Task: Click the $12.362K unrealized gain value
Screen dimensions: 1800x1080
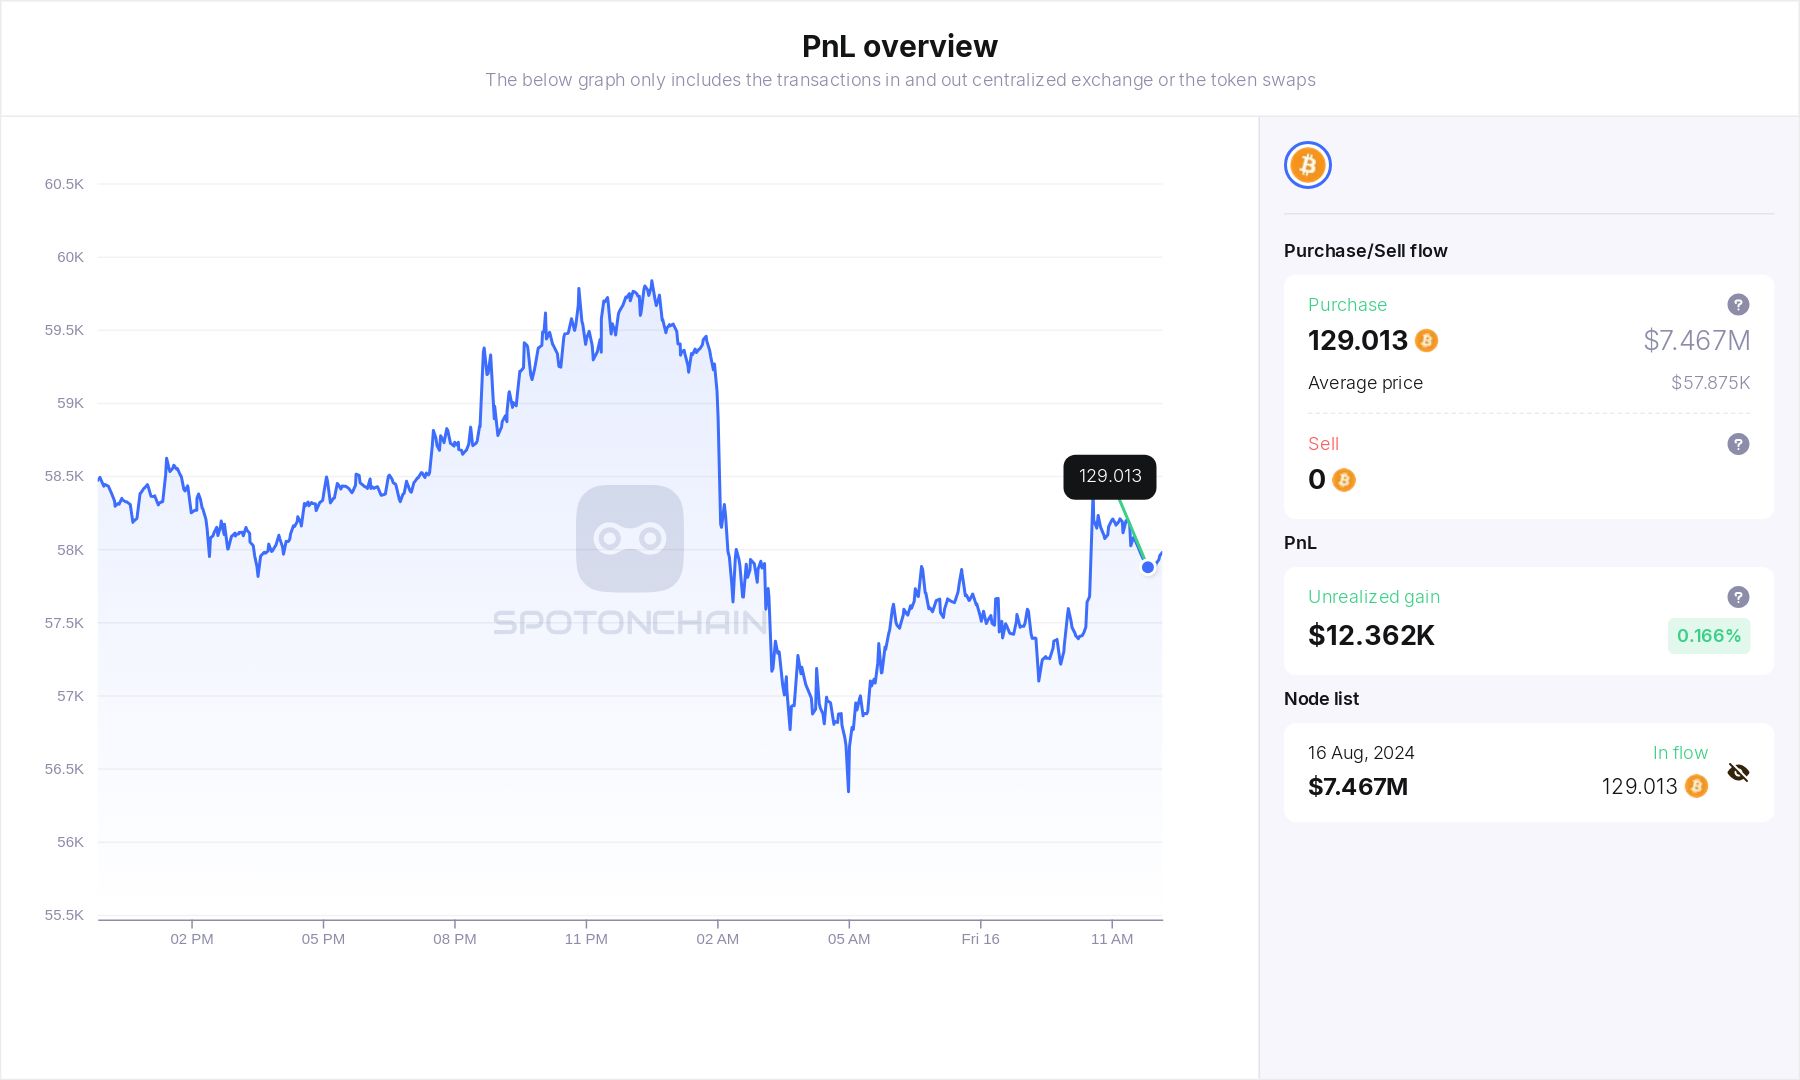Action: (1371, 636)
